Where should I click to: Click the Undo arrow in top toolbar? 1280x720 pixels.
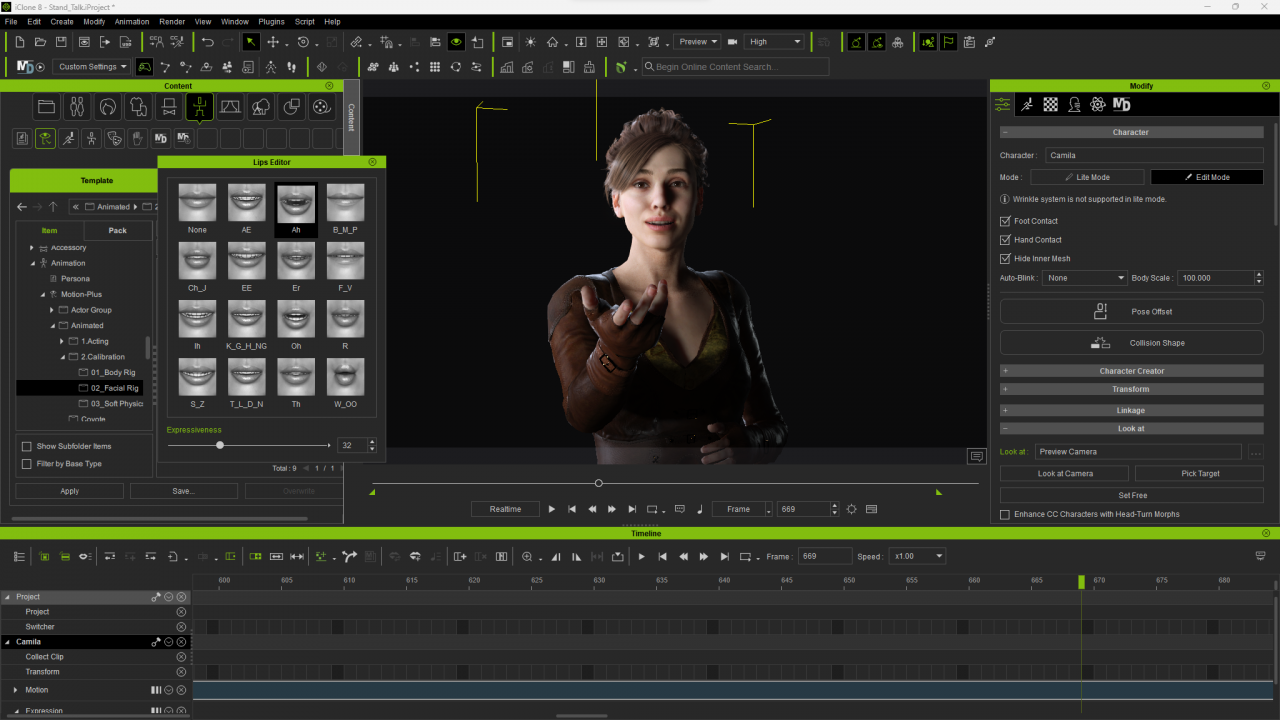point(207,42)
